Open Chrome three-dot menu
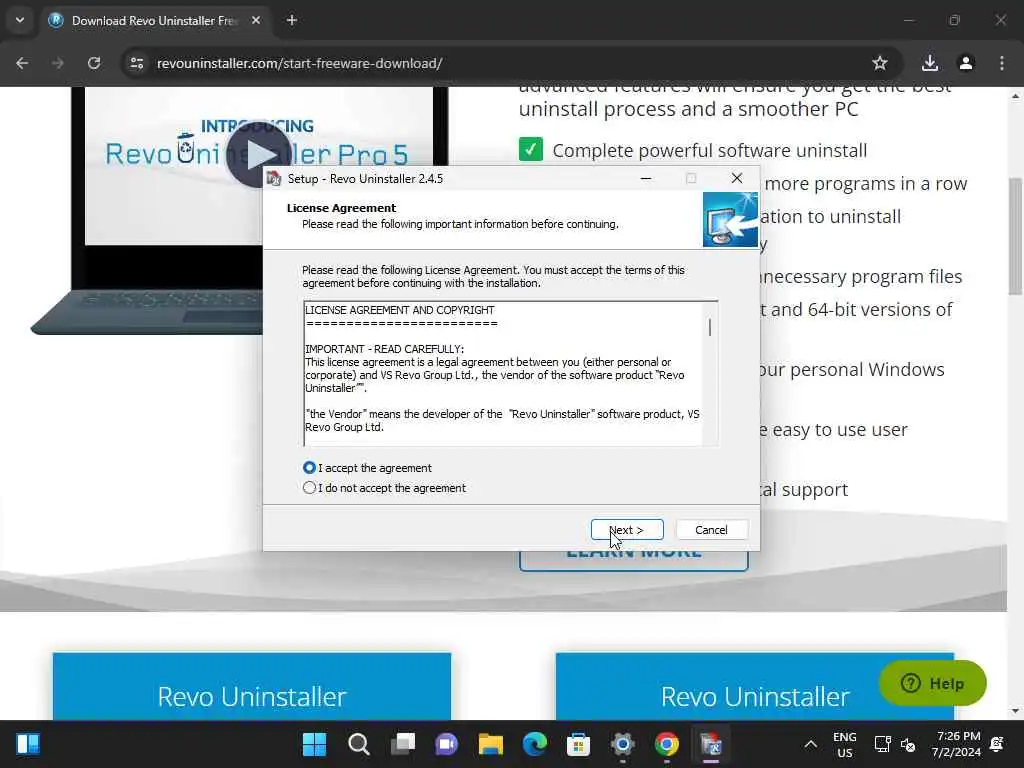 1002,63
